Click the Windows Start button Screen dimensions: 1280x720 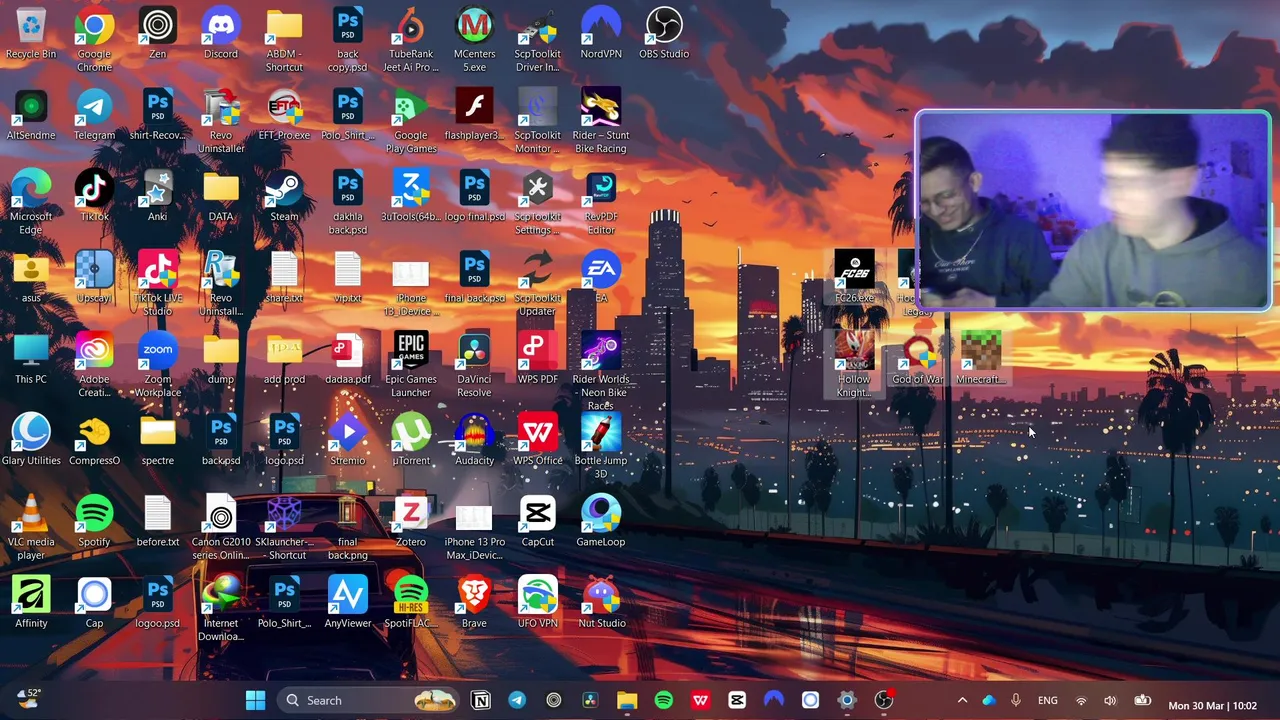pos(255,701)
